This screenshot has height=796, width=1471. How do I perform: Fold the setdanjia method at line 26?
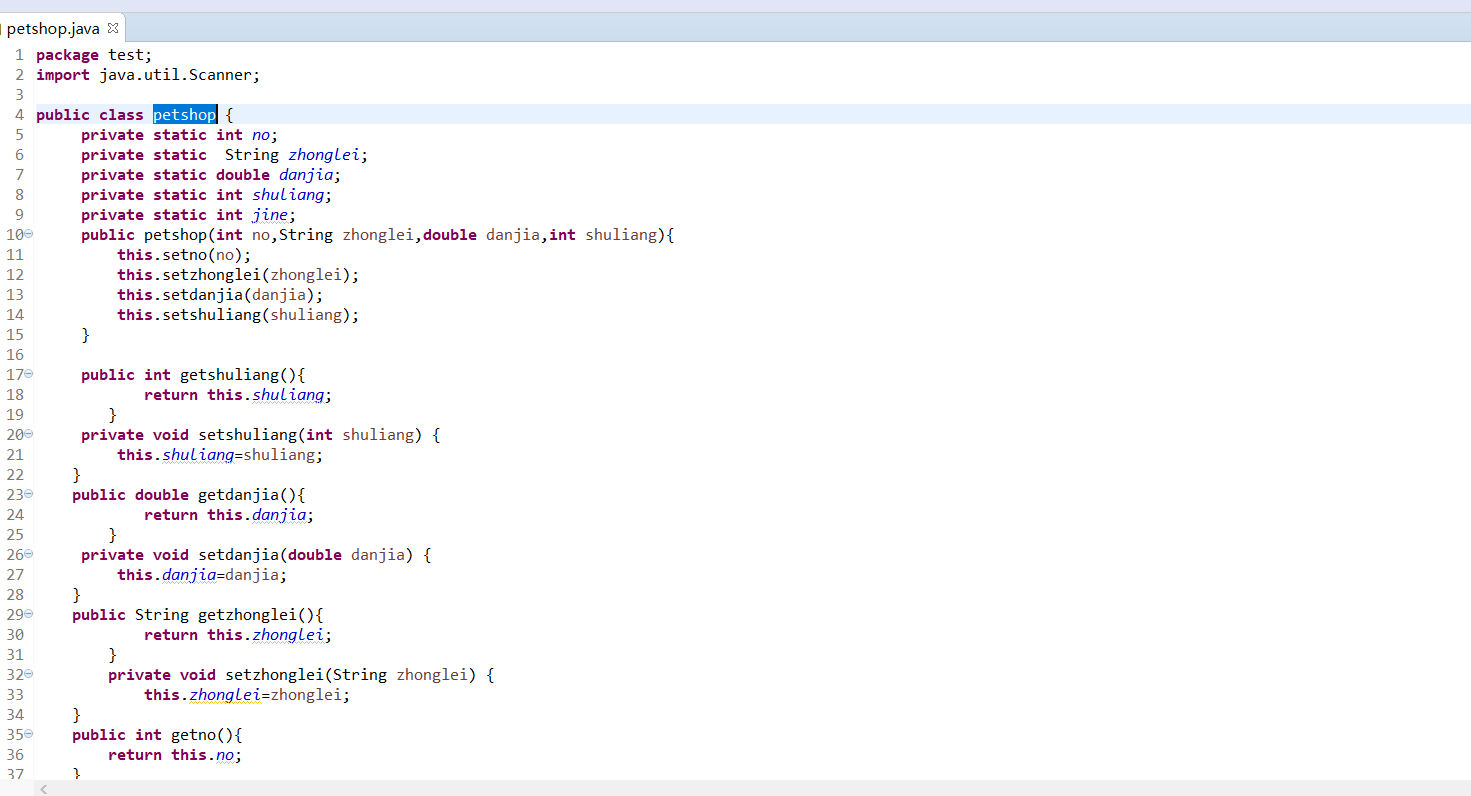click(28, 554)
